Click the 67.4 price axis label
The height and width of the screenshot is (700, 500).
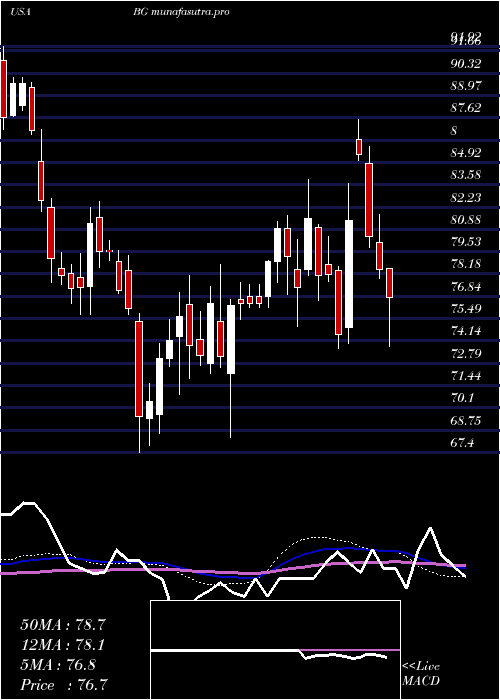(x=462, y=443)
